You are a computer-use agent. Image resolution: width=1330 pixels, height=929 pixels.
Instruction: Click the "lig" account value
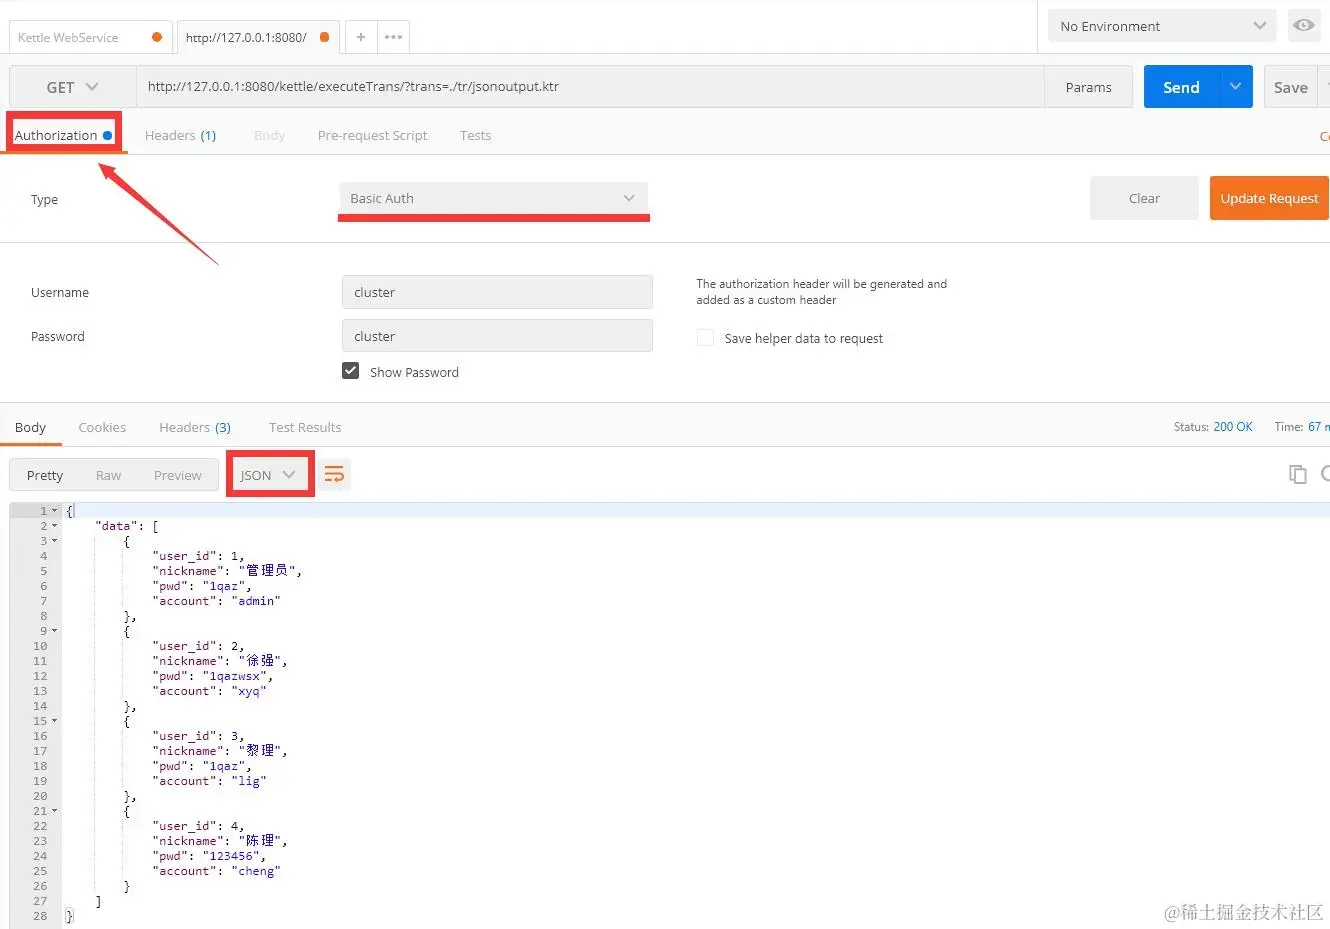point(249,781)
